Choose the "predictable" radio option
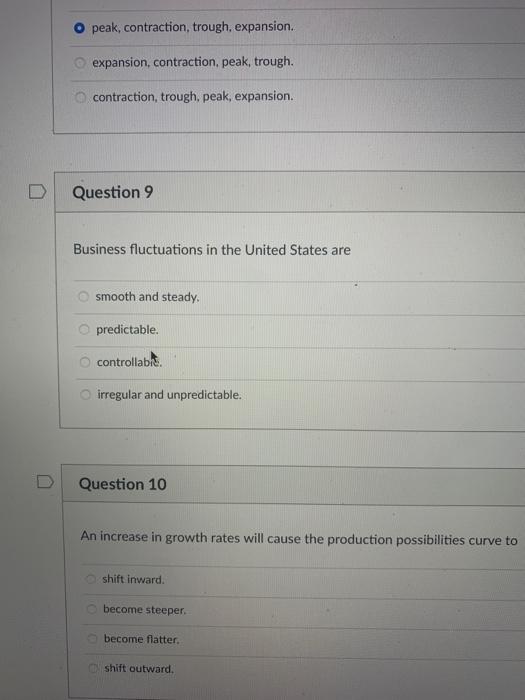The height and width of the screenshot is (700, 525). 84,329
